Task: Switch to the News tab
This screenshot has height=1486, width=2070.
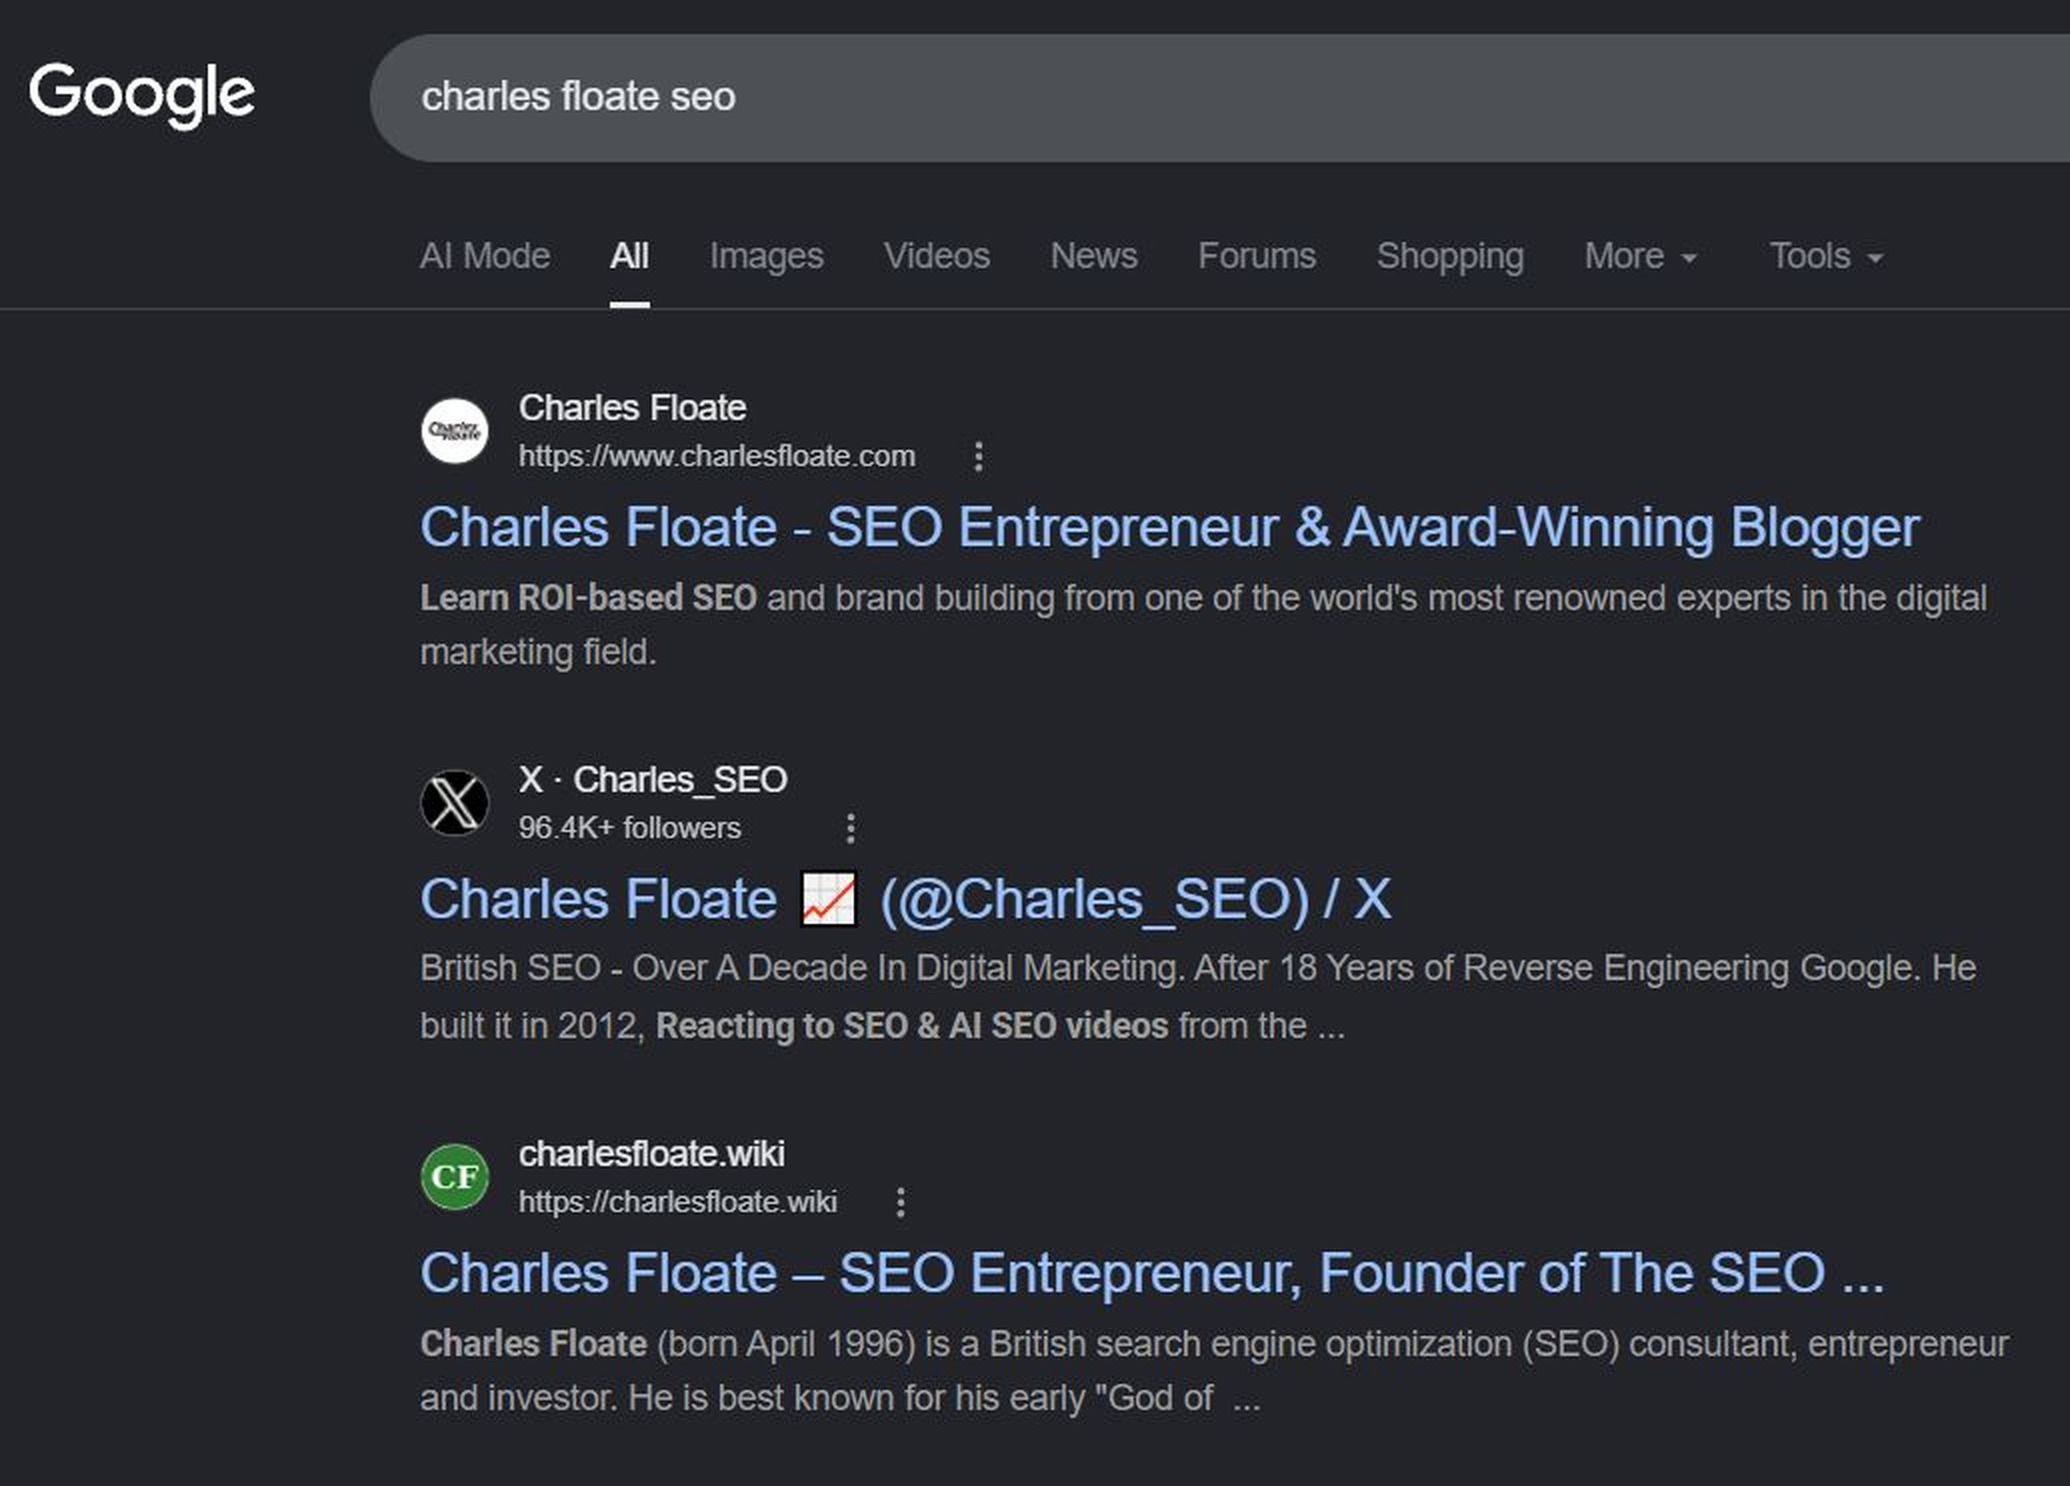Action: [1094, 256]
